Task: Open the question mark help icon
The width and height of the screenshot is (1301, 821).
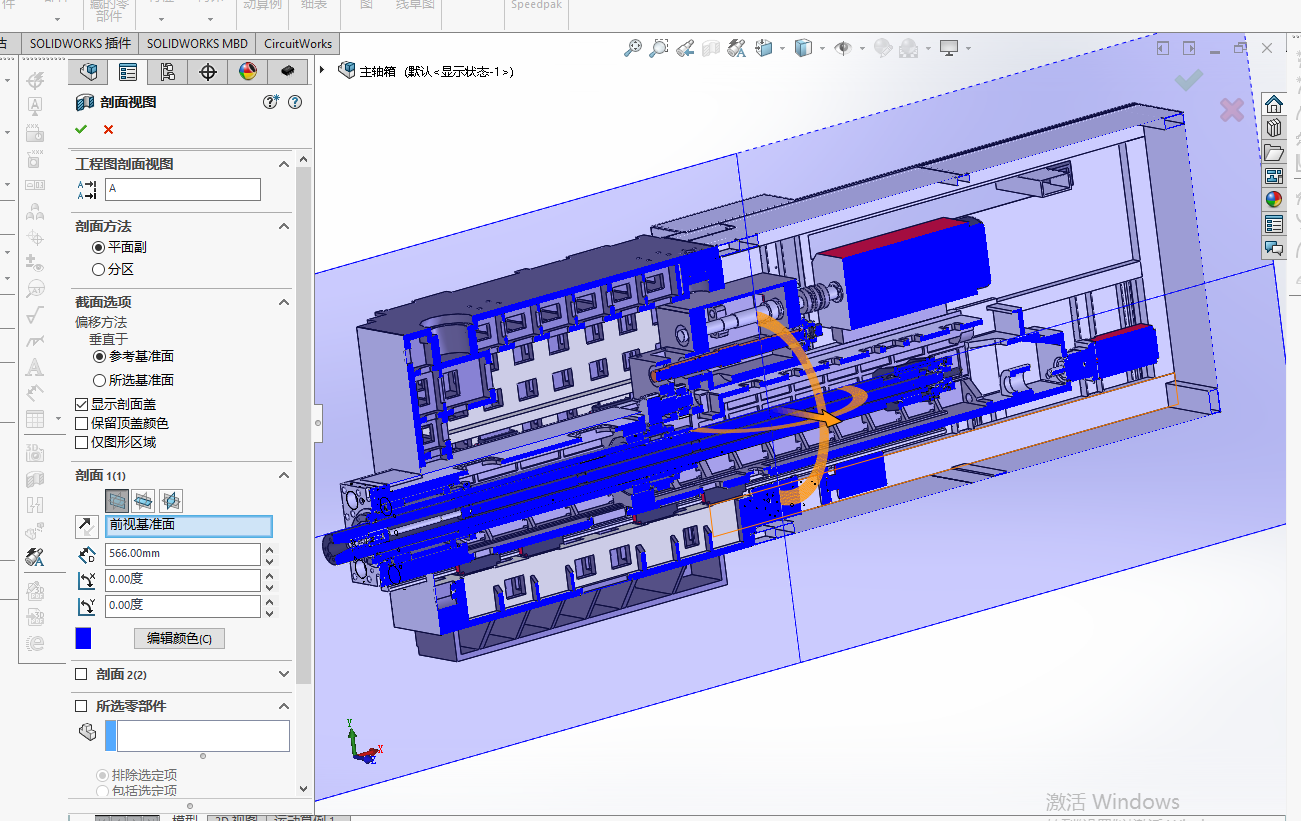Action: [295, 102]
